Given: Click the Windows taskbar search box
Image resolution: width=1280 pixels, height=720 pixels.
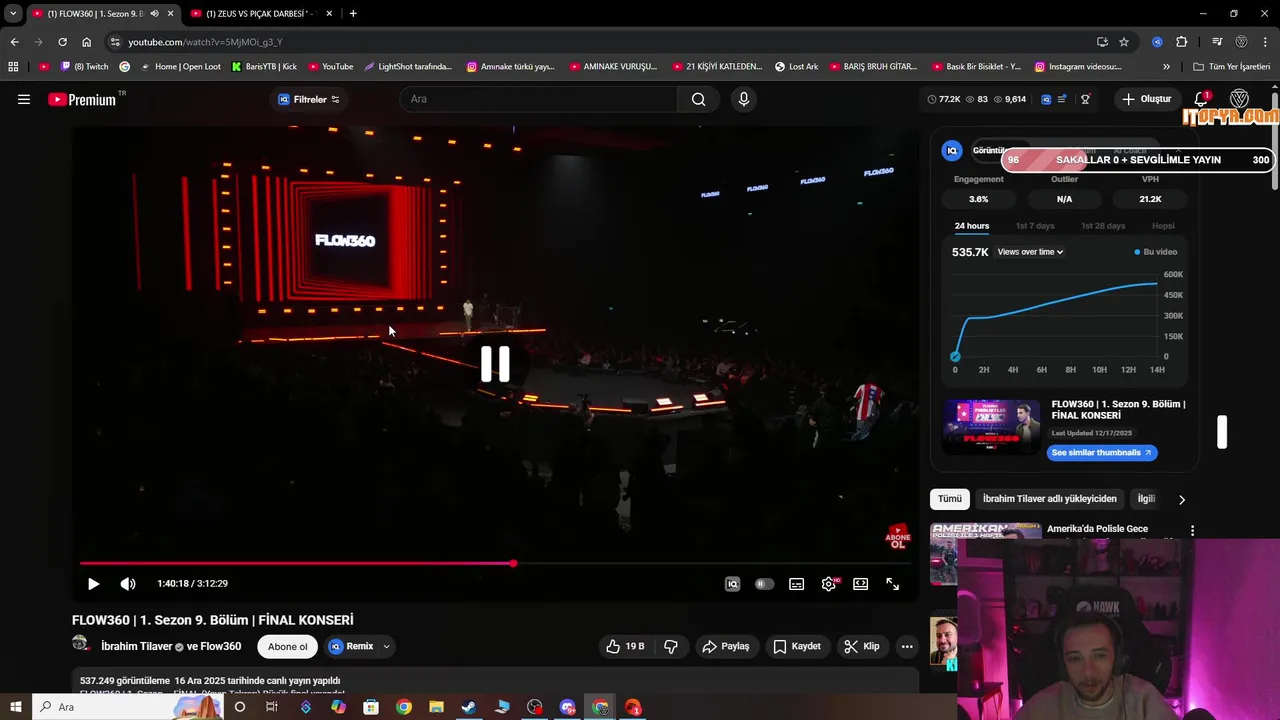Looking at the screenshot, I should click(128, 707).
